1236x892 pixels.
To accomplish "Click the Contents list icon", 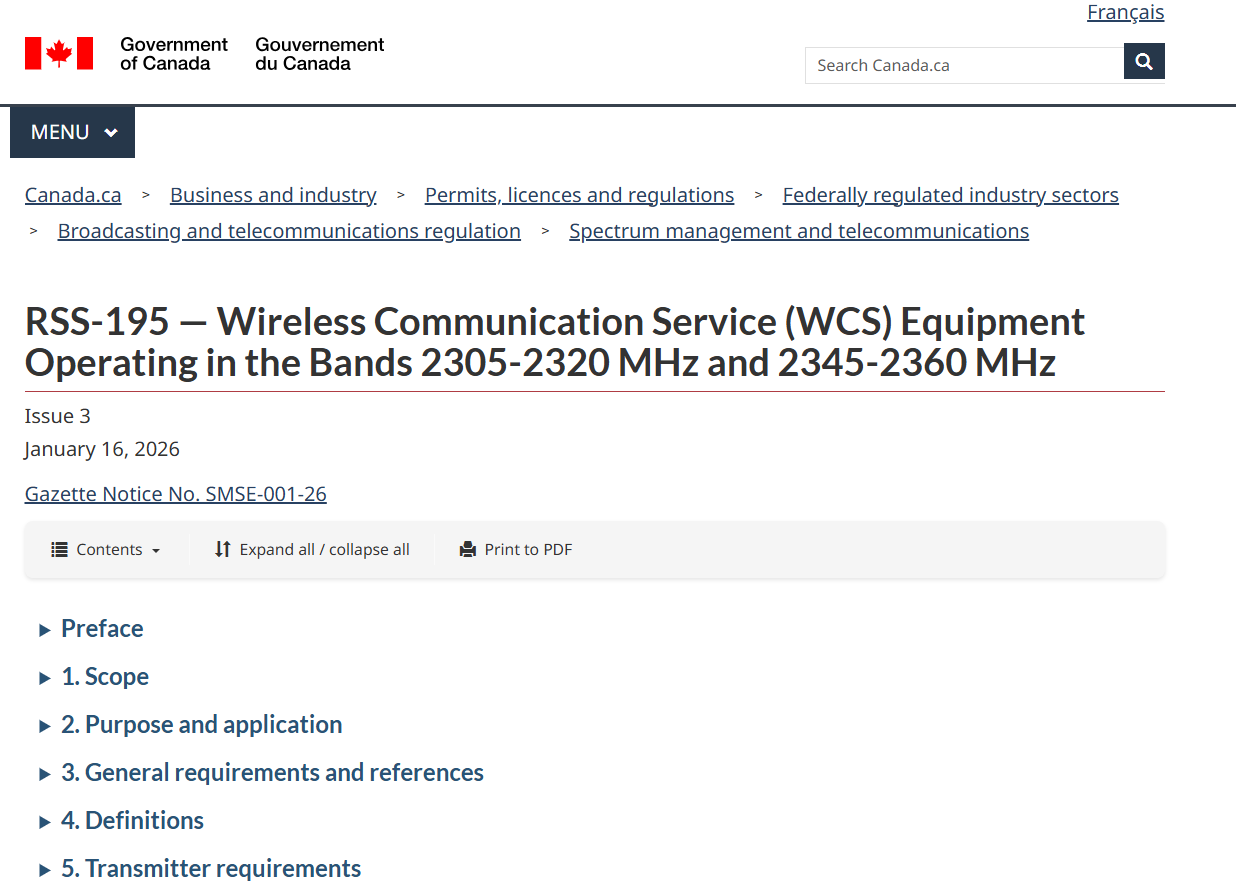I will 60,550.
